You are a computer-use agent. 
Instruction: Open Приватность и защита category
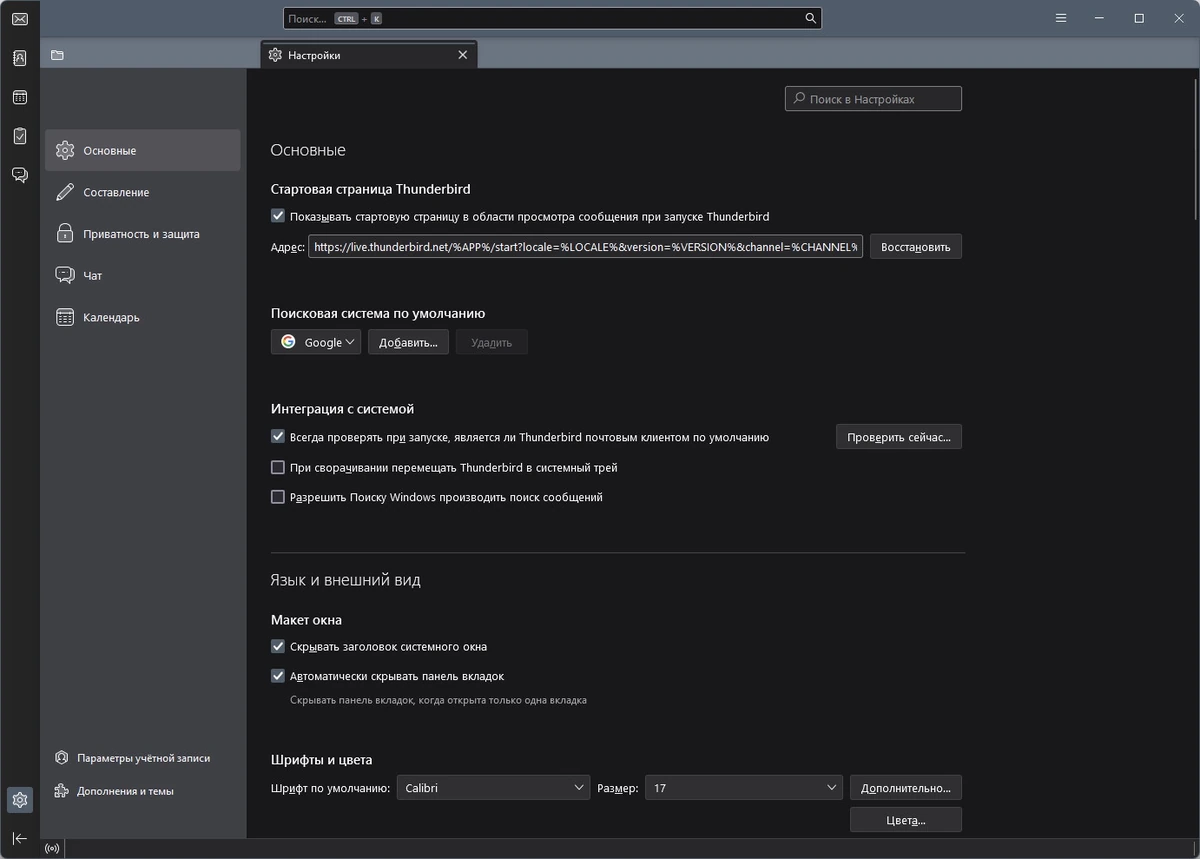pyautogui.click(x=143, y=234)
